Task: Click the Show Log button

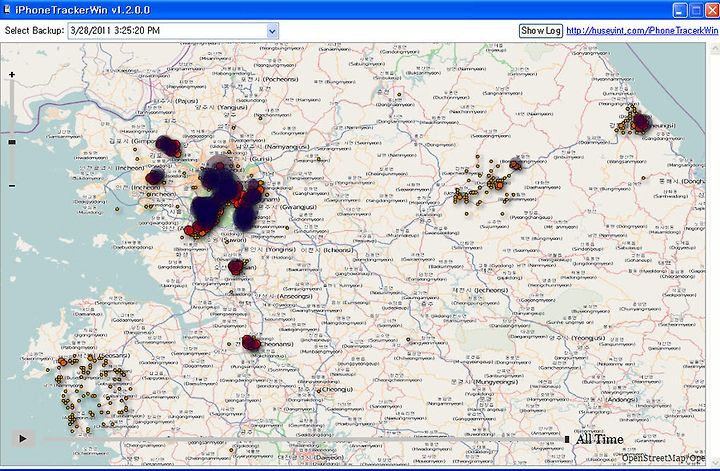Action: [540, 31]
